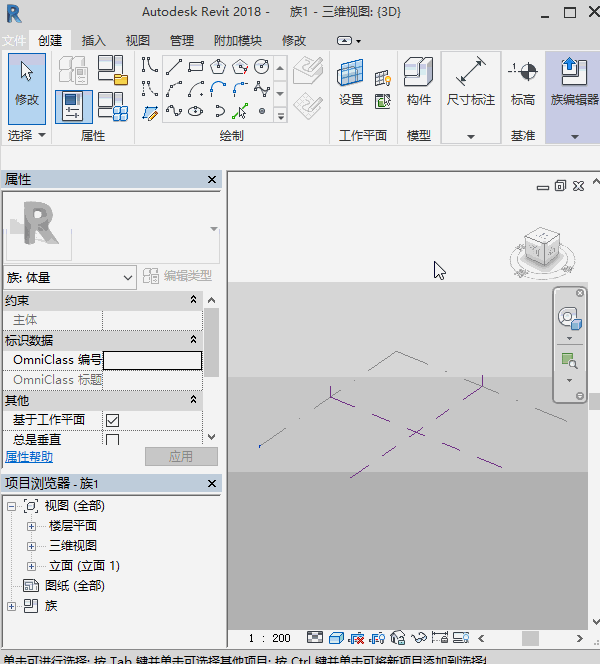Click the zoom region icon in navigation bar
The image size is (600, 664).
coord(568,360)
